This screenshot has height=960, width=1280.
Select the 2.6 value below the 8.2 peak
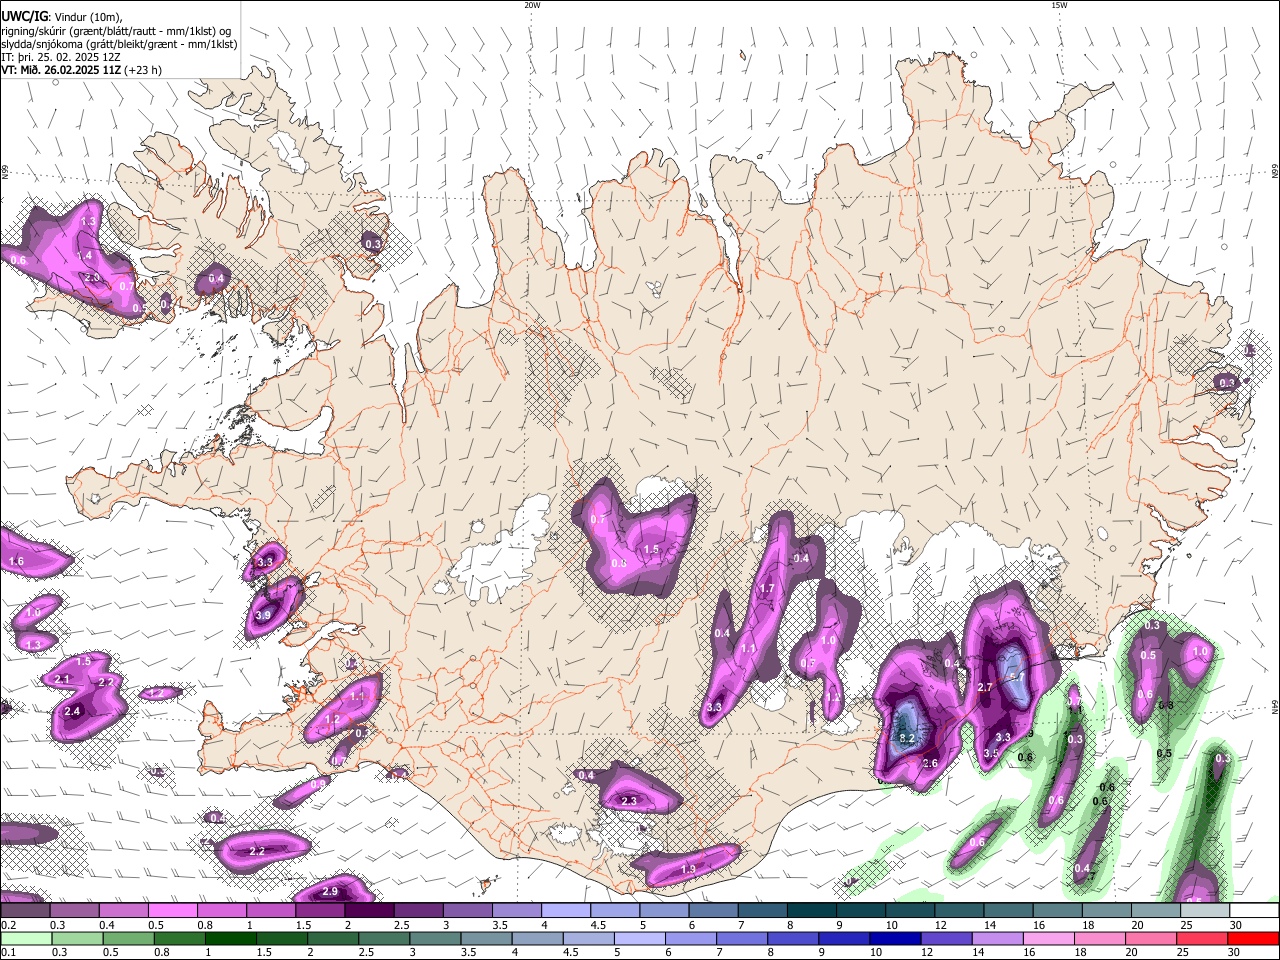[x=930, y=764]
